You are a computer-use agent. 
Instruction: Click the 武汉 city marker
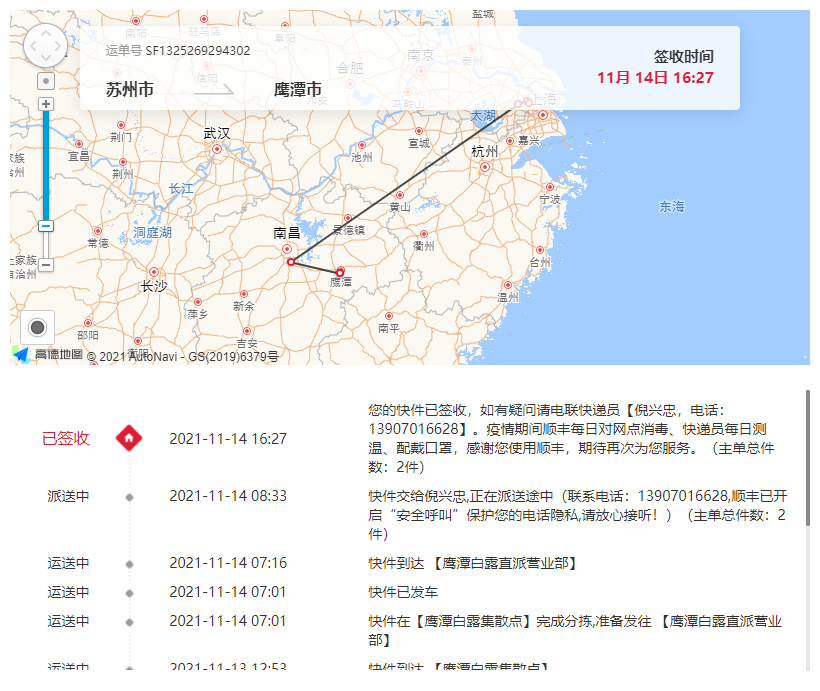coord(217,149)
